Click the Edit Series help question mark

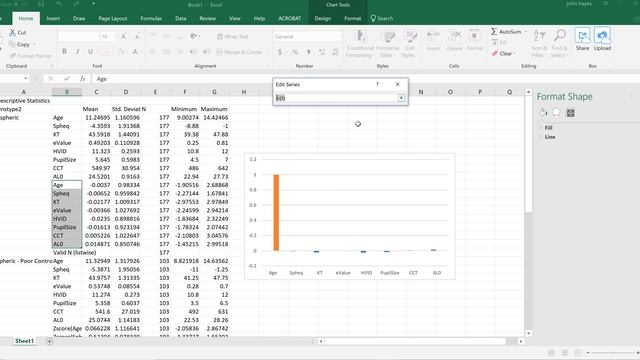(x=378, y=84)
